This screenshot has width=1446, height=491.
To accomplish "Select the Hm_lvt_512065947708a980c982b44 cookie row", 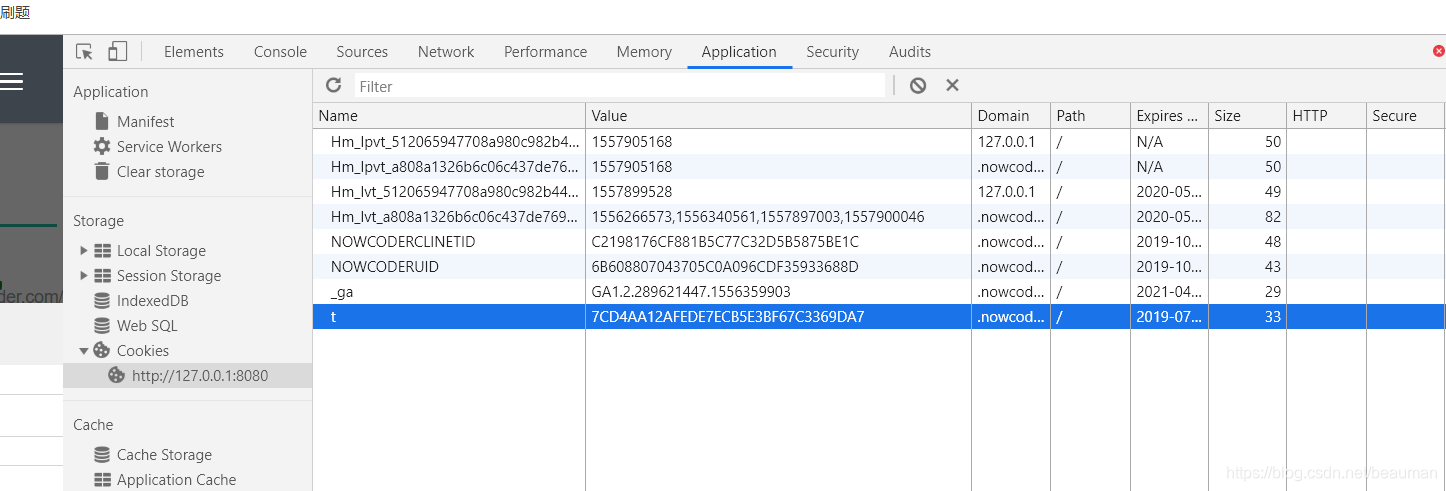I will coord(878,192).
